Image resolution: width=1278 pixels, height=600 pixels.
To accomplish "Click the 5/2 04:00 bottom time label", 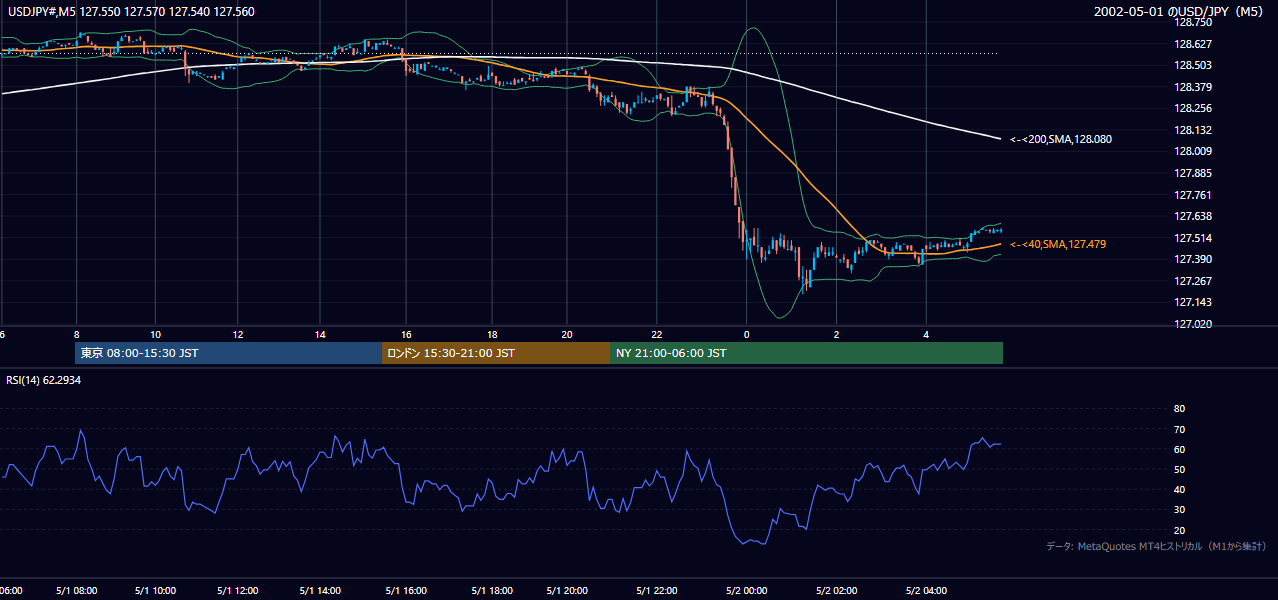I will pos(925,591).
